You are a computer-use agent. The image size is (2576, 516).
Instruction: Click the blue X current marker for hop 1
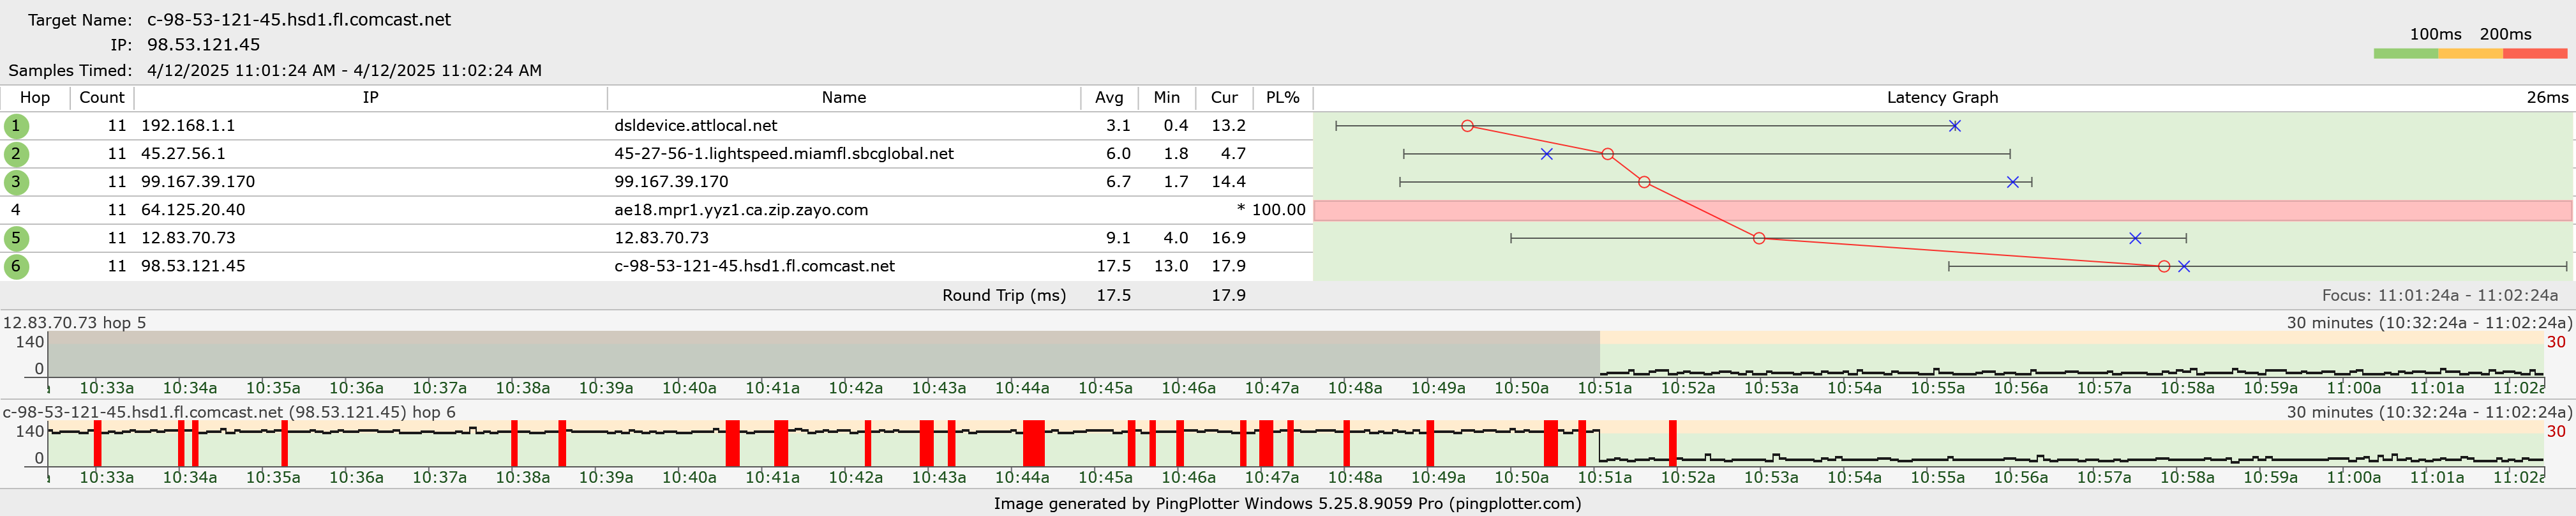pyautogui.click(x=1954, y=126)
